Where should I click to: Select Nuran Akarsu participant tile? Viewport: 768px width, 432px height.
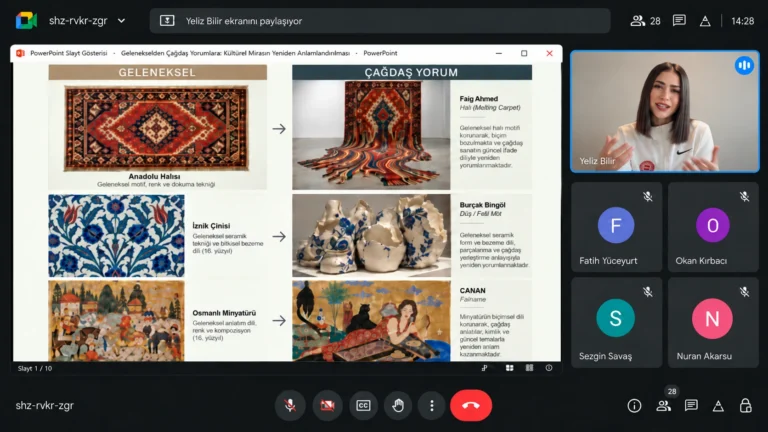coord(713,322)
